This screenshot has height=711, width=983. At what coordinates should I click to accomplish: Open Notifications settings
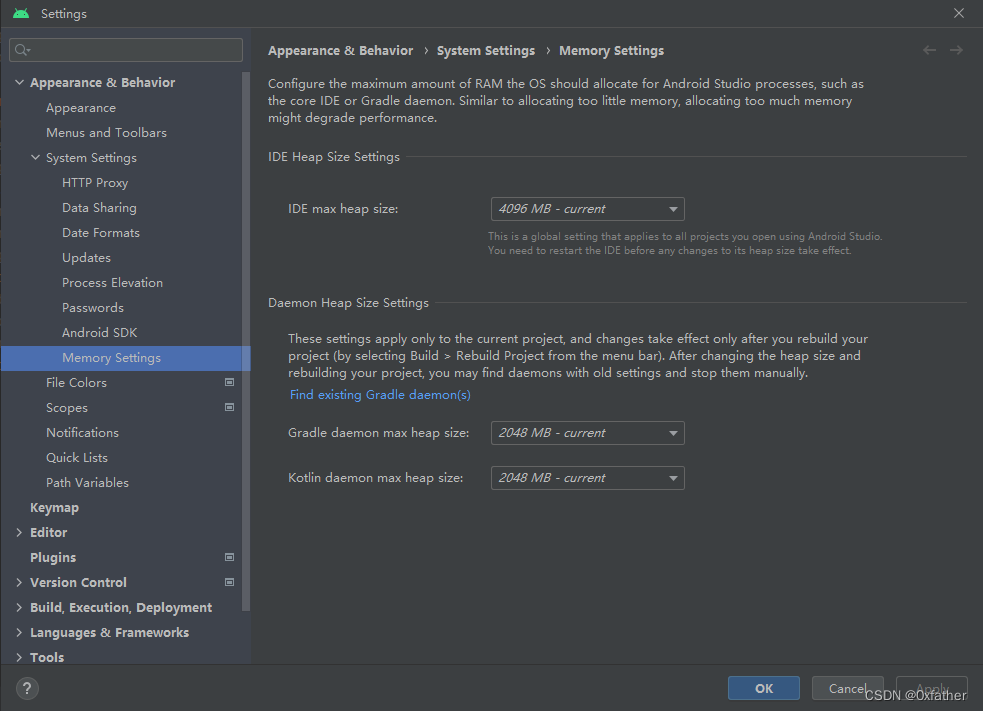point(82,433)
